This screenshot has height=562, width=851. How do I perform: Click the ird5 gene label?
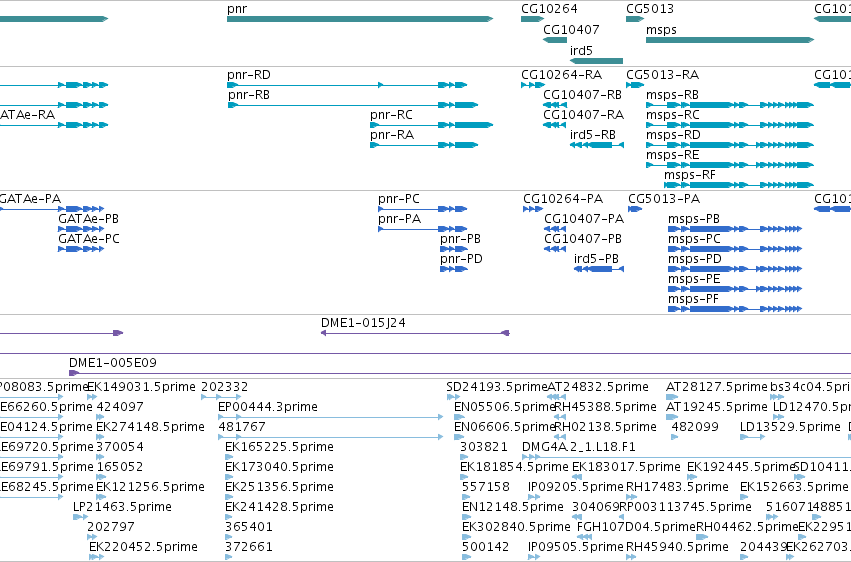[581, 50]
